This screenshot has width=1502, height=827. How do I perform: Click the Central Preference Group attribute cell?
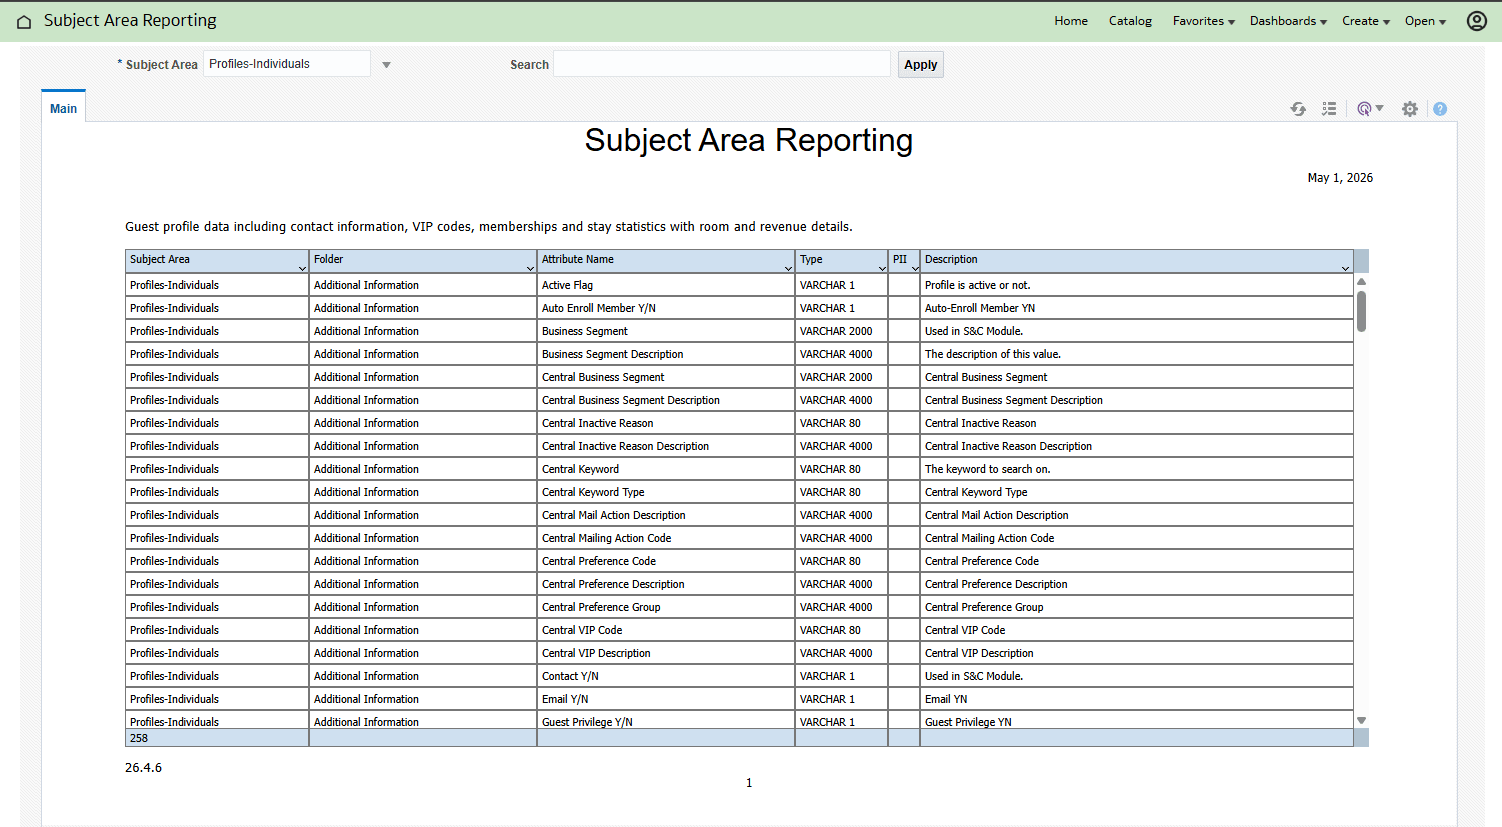pos(666,607)
